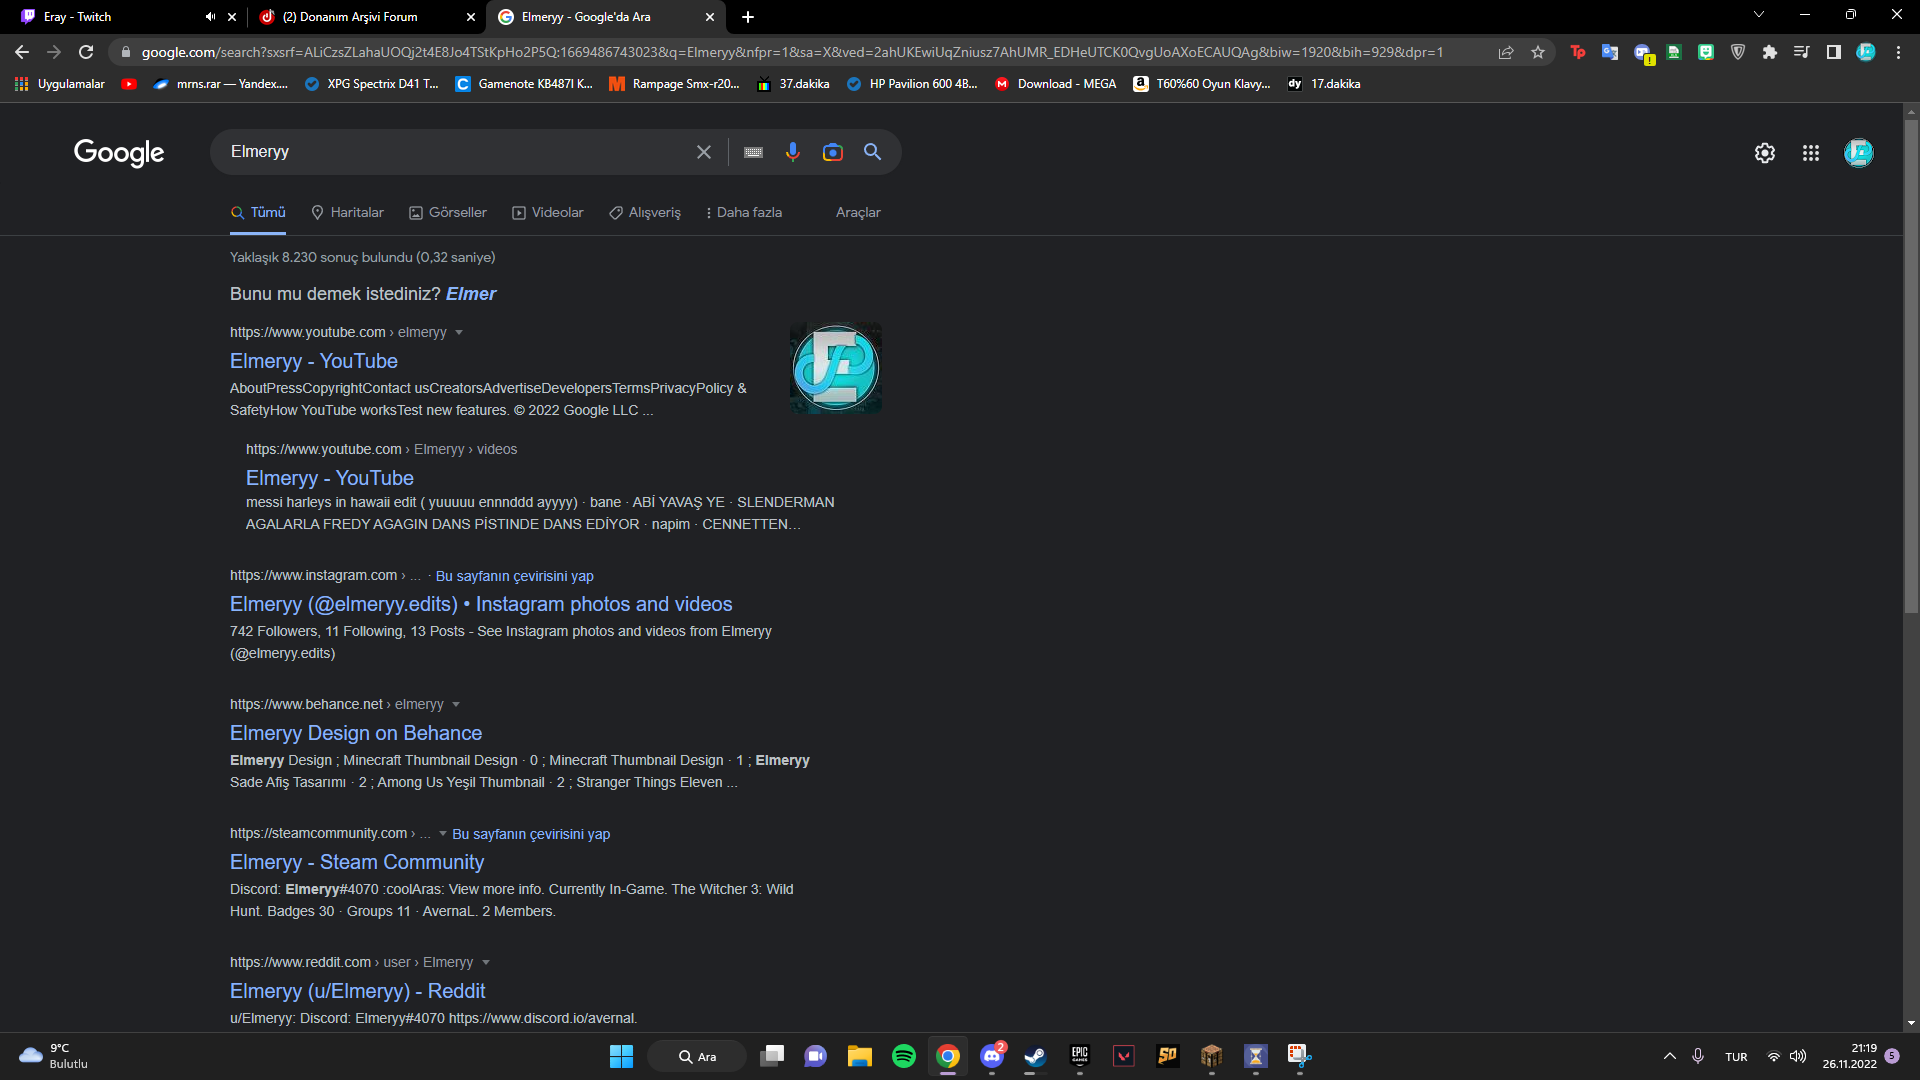
Task: Open Epic Games launcher in taskbar
Action: click(x=1080, y=1056)
